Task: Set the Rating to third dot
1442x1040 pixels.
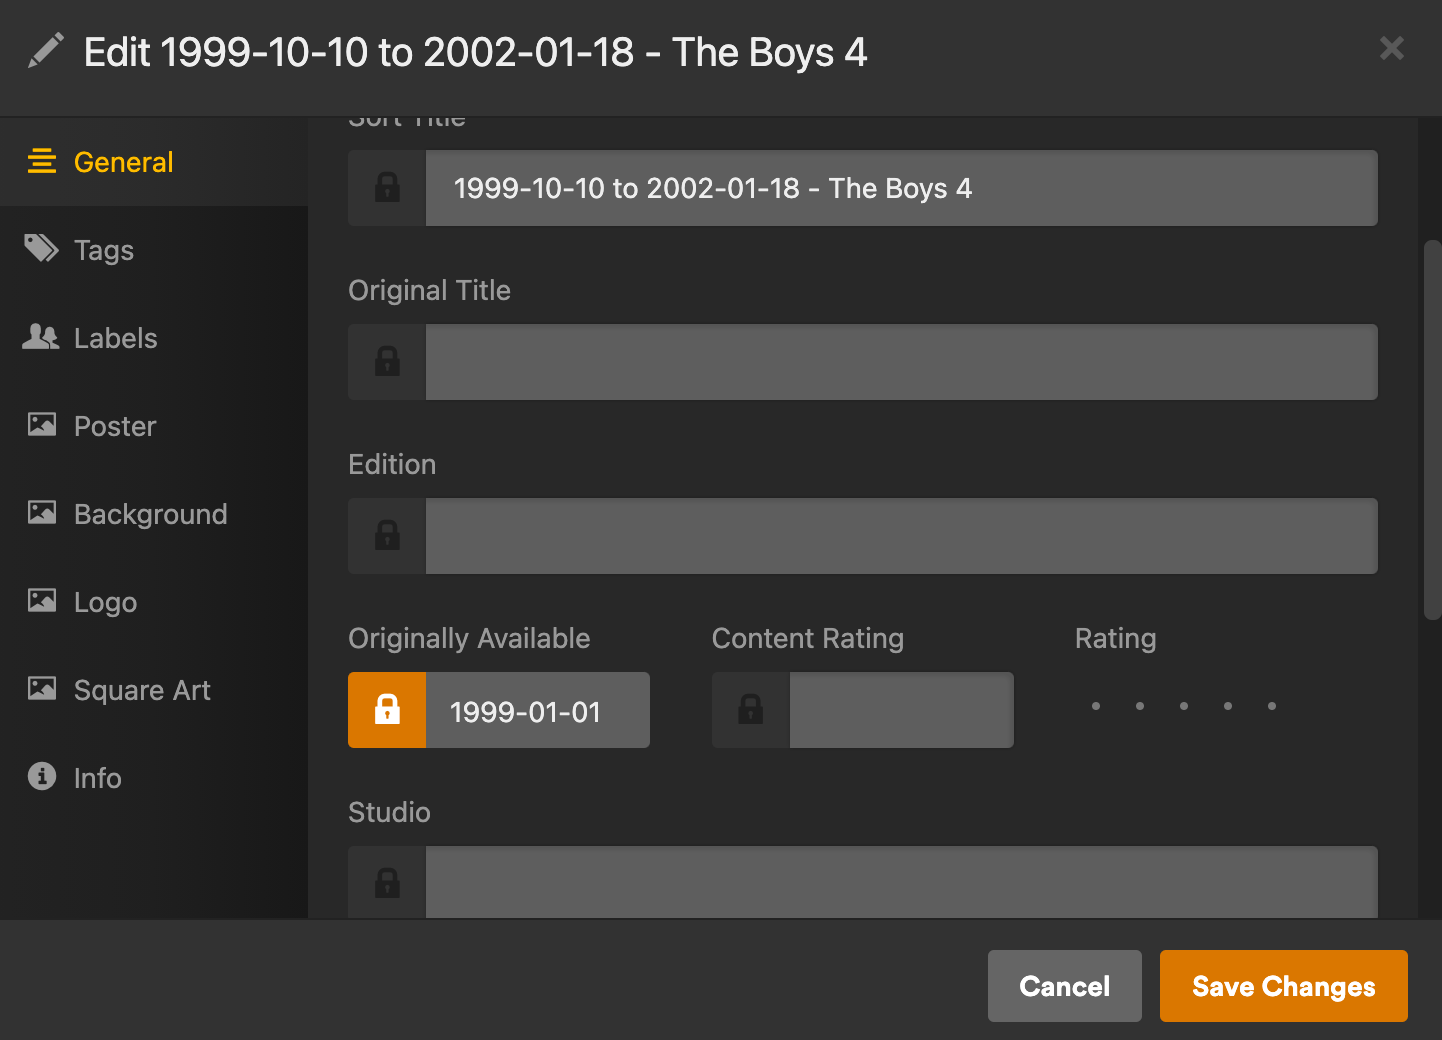Action: [1184, 706]
